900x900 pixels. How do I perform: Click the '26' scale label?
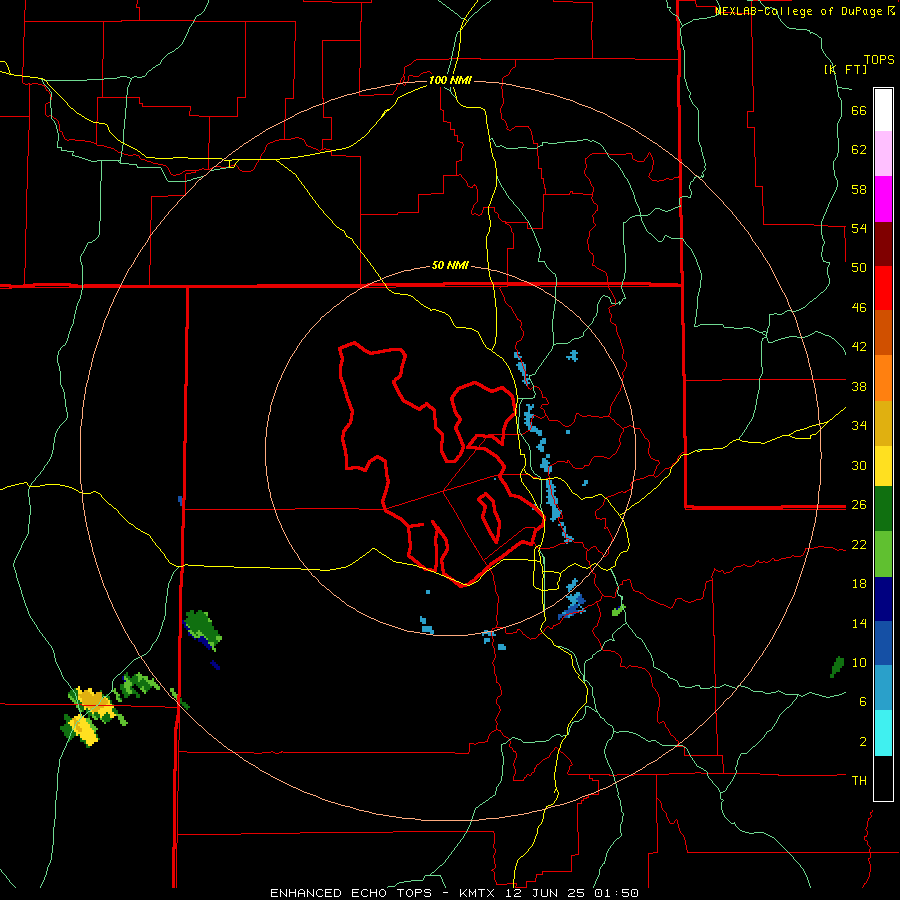point(859,505)
